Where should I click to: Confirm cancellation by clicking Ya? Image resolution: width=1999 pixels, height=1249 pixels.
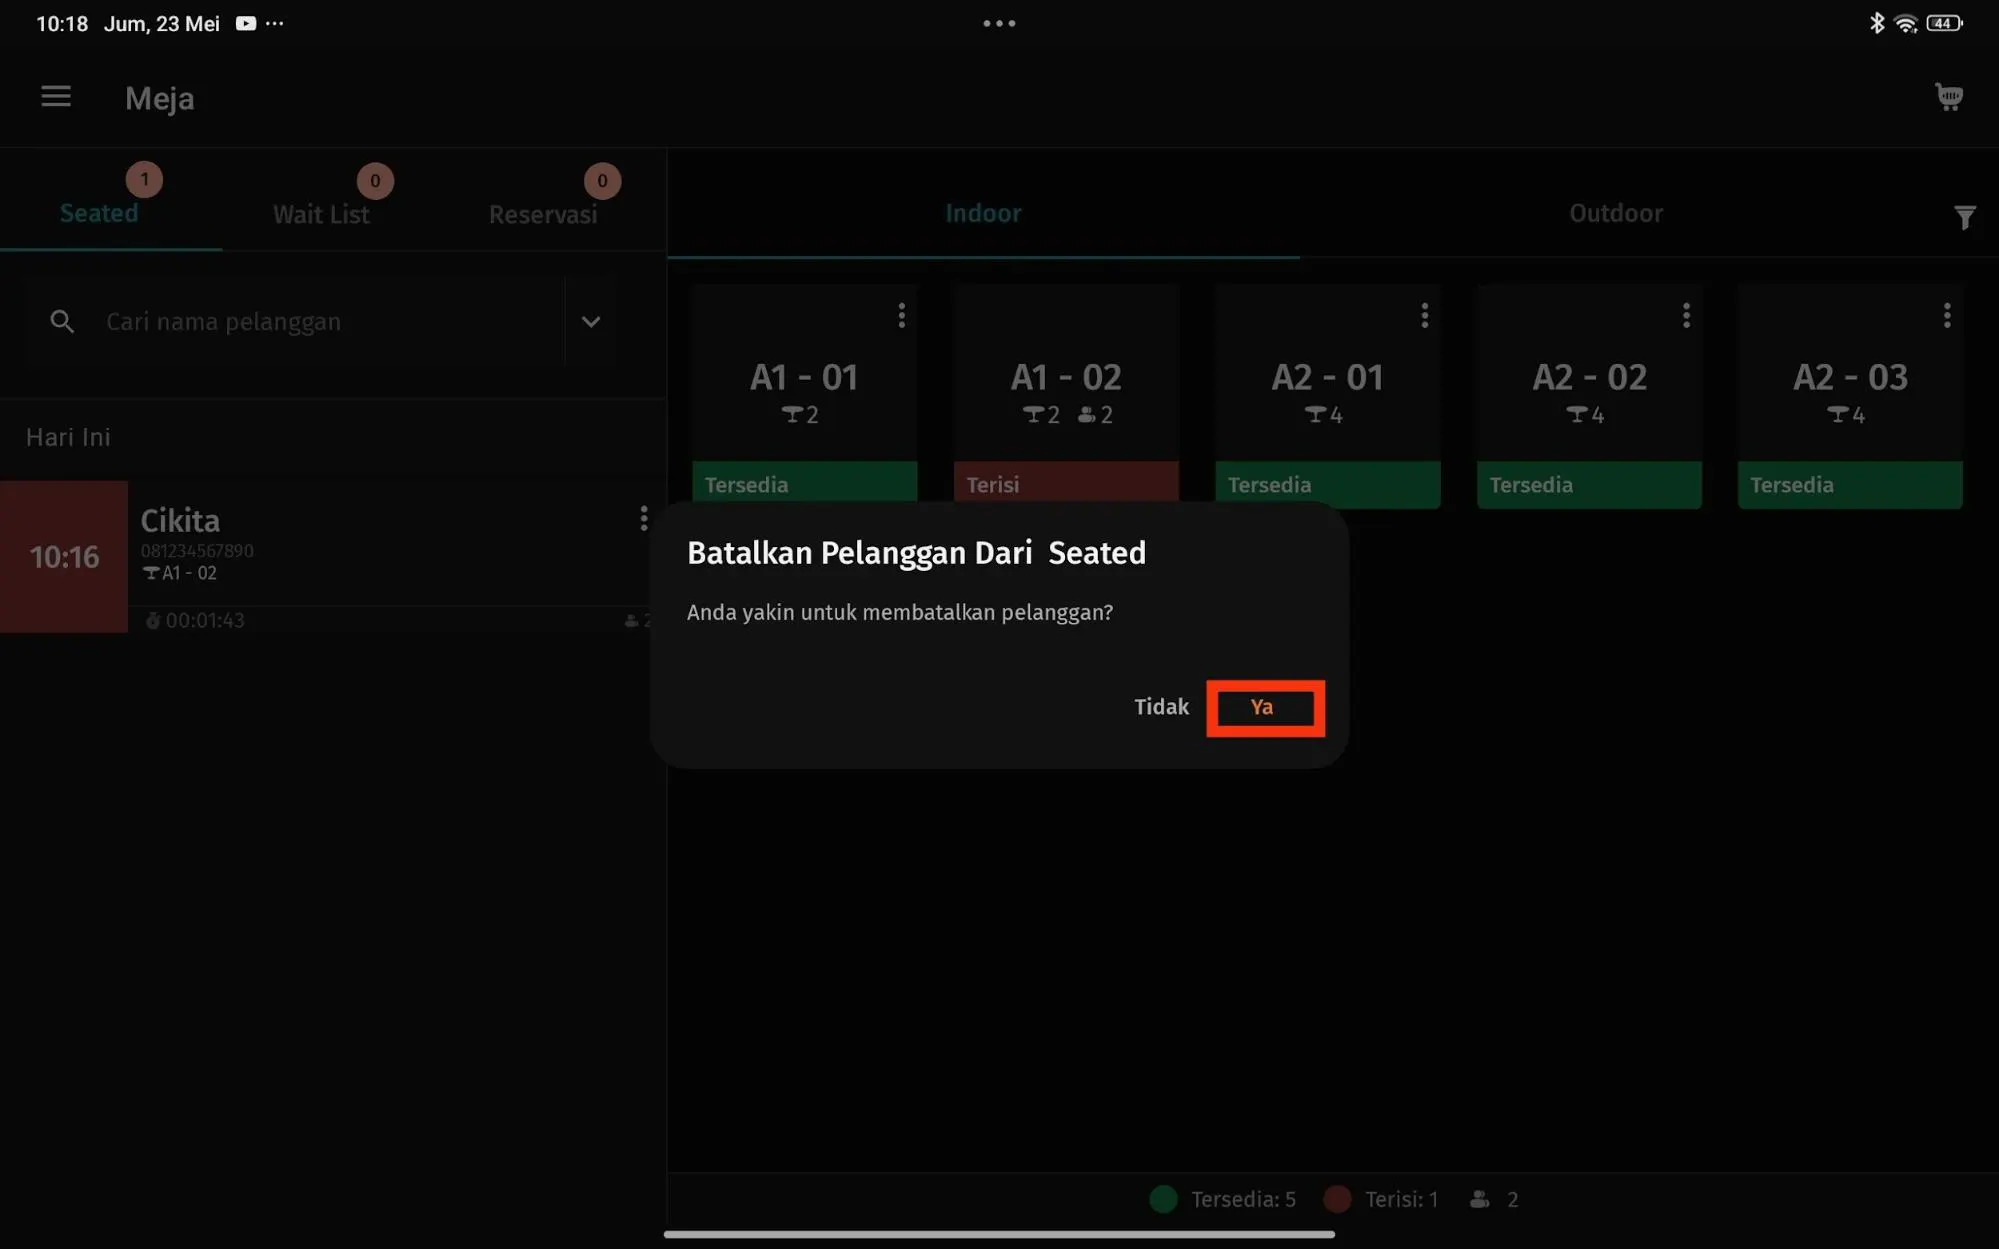(1263, 707)
